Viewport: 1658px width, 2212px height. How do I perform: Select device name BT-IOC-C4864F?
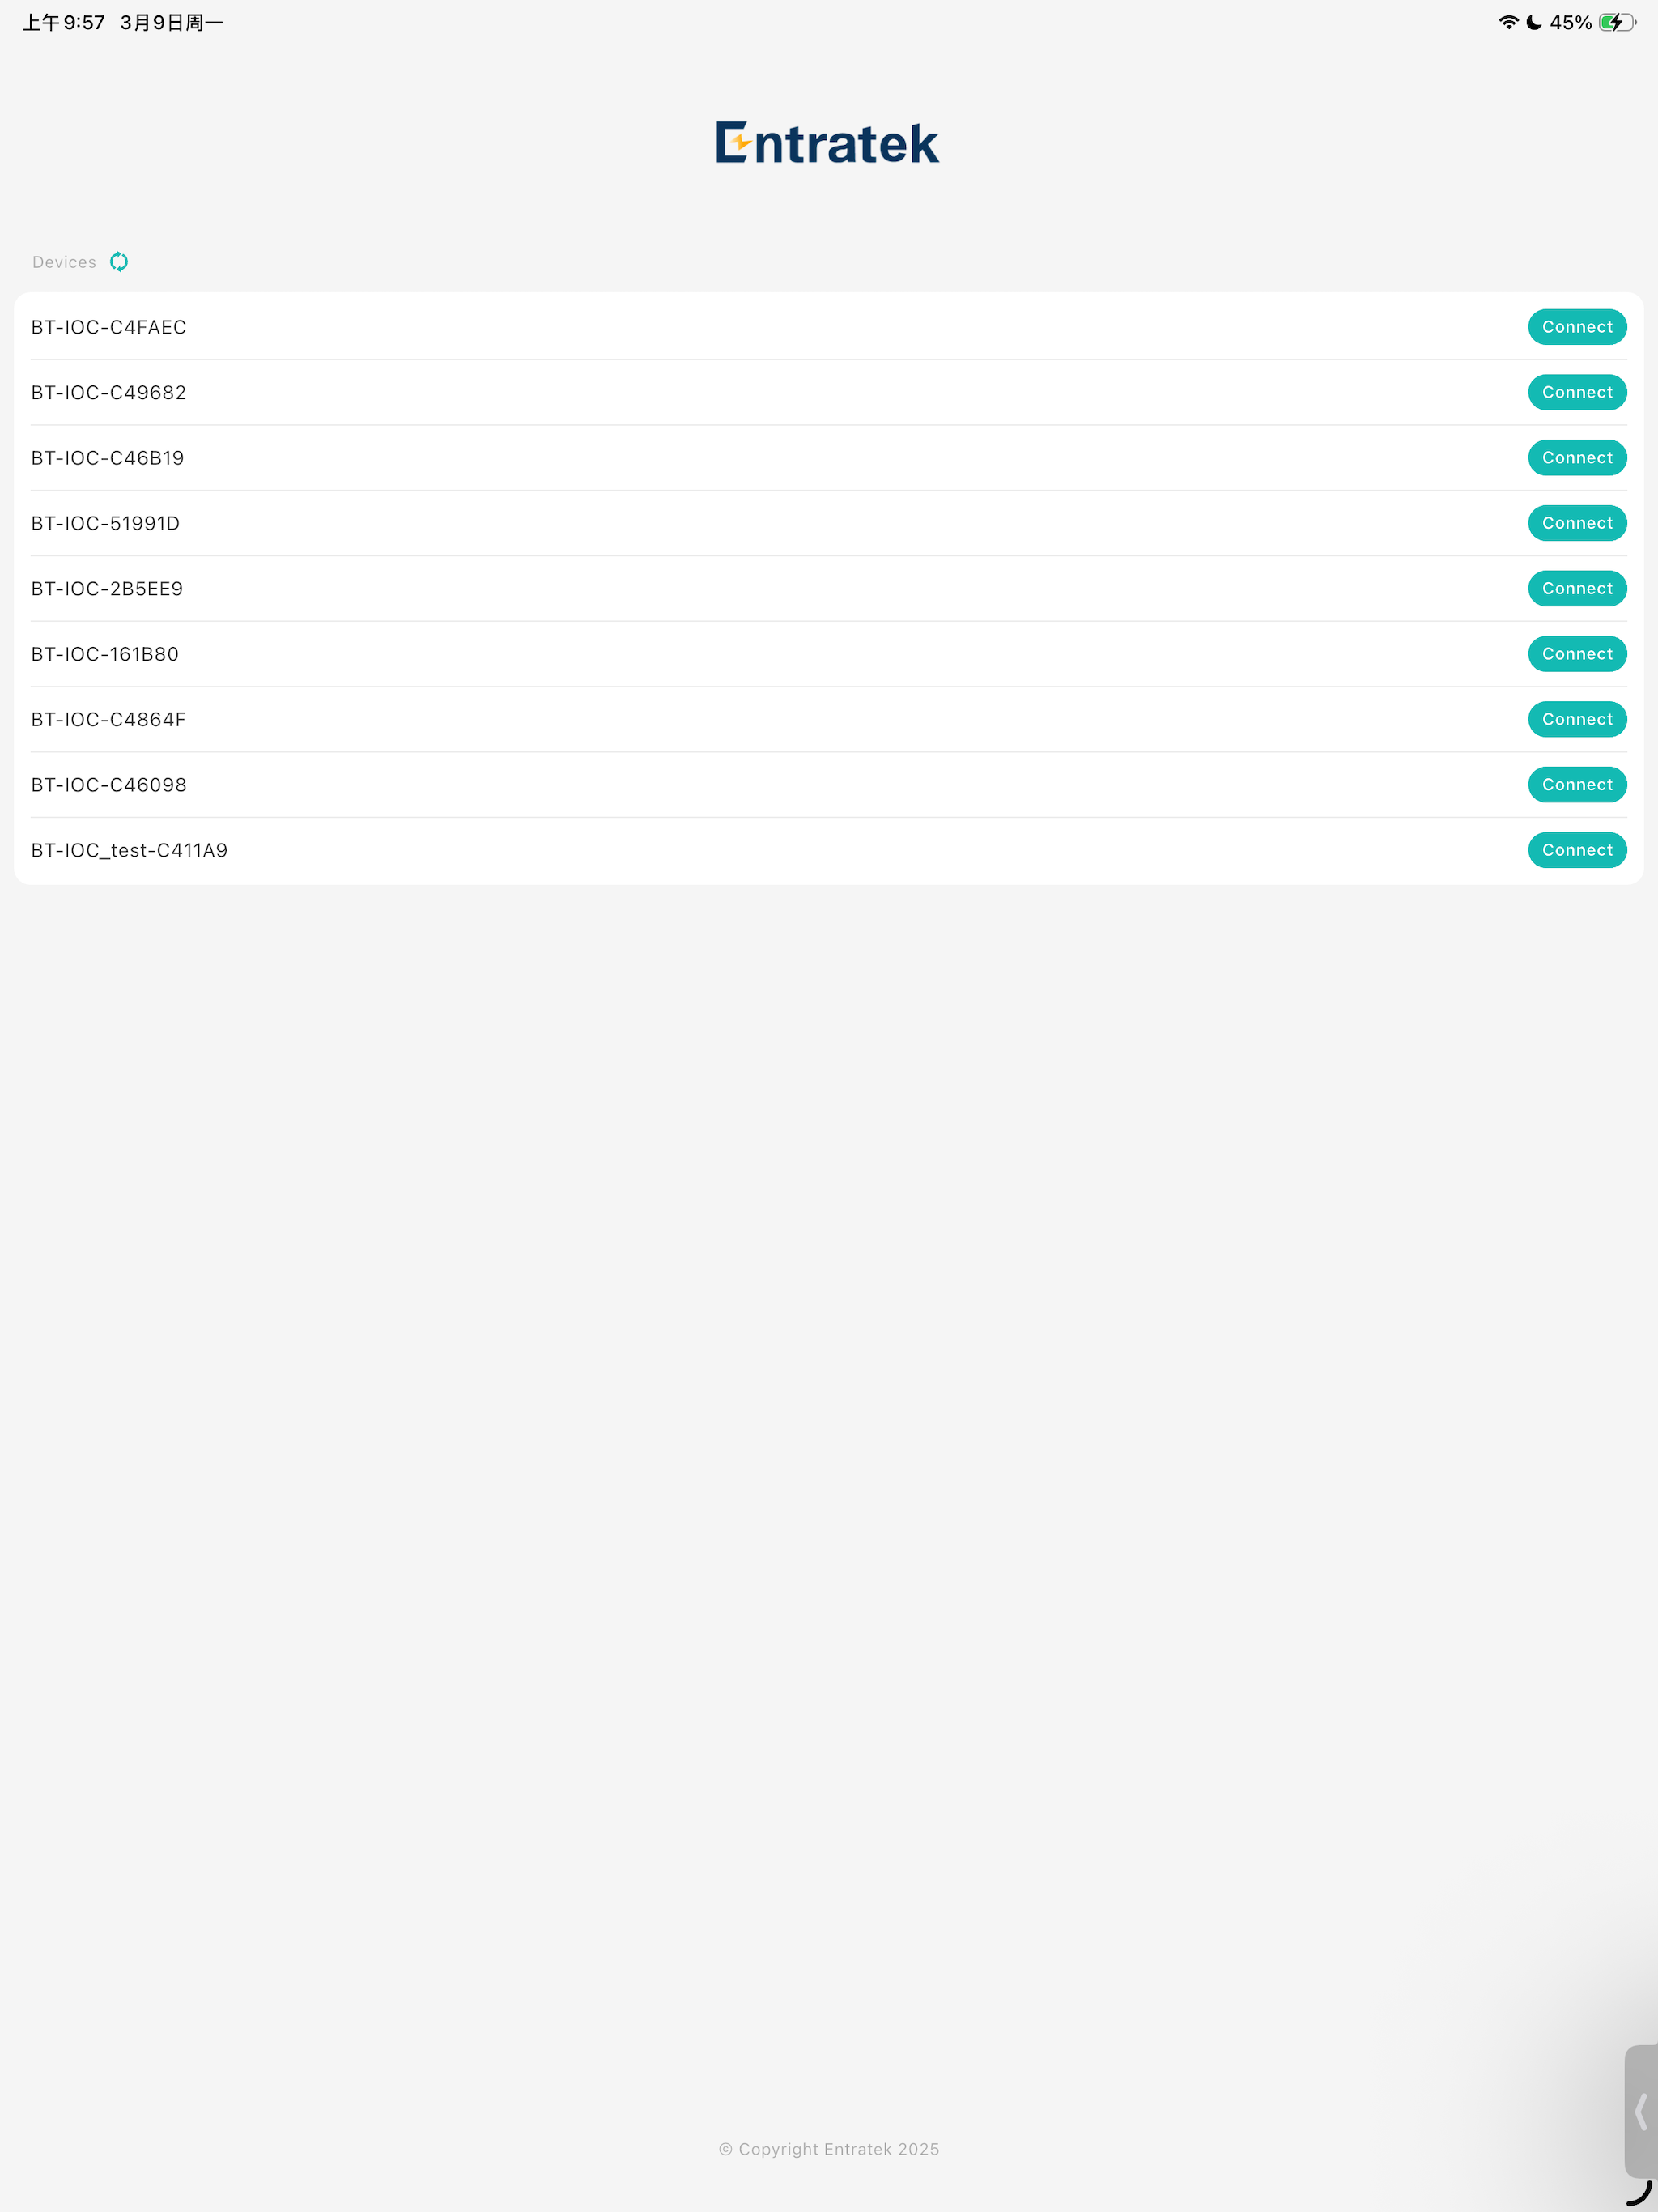[x=108, y=719]
